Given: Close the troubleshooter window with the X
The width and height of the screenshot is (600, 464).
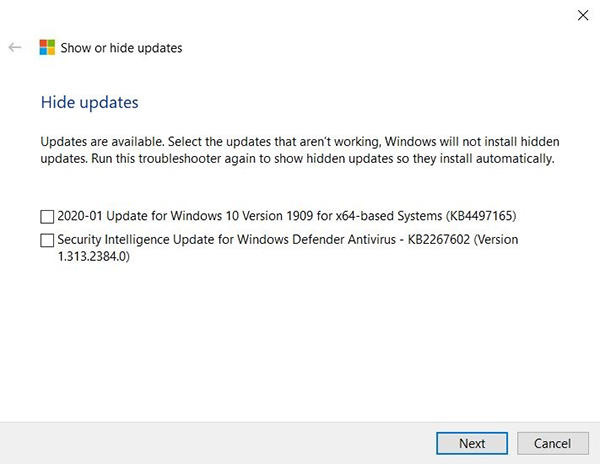Looking at the screenshot, I should point(582,14).
